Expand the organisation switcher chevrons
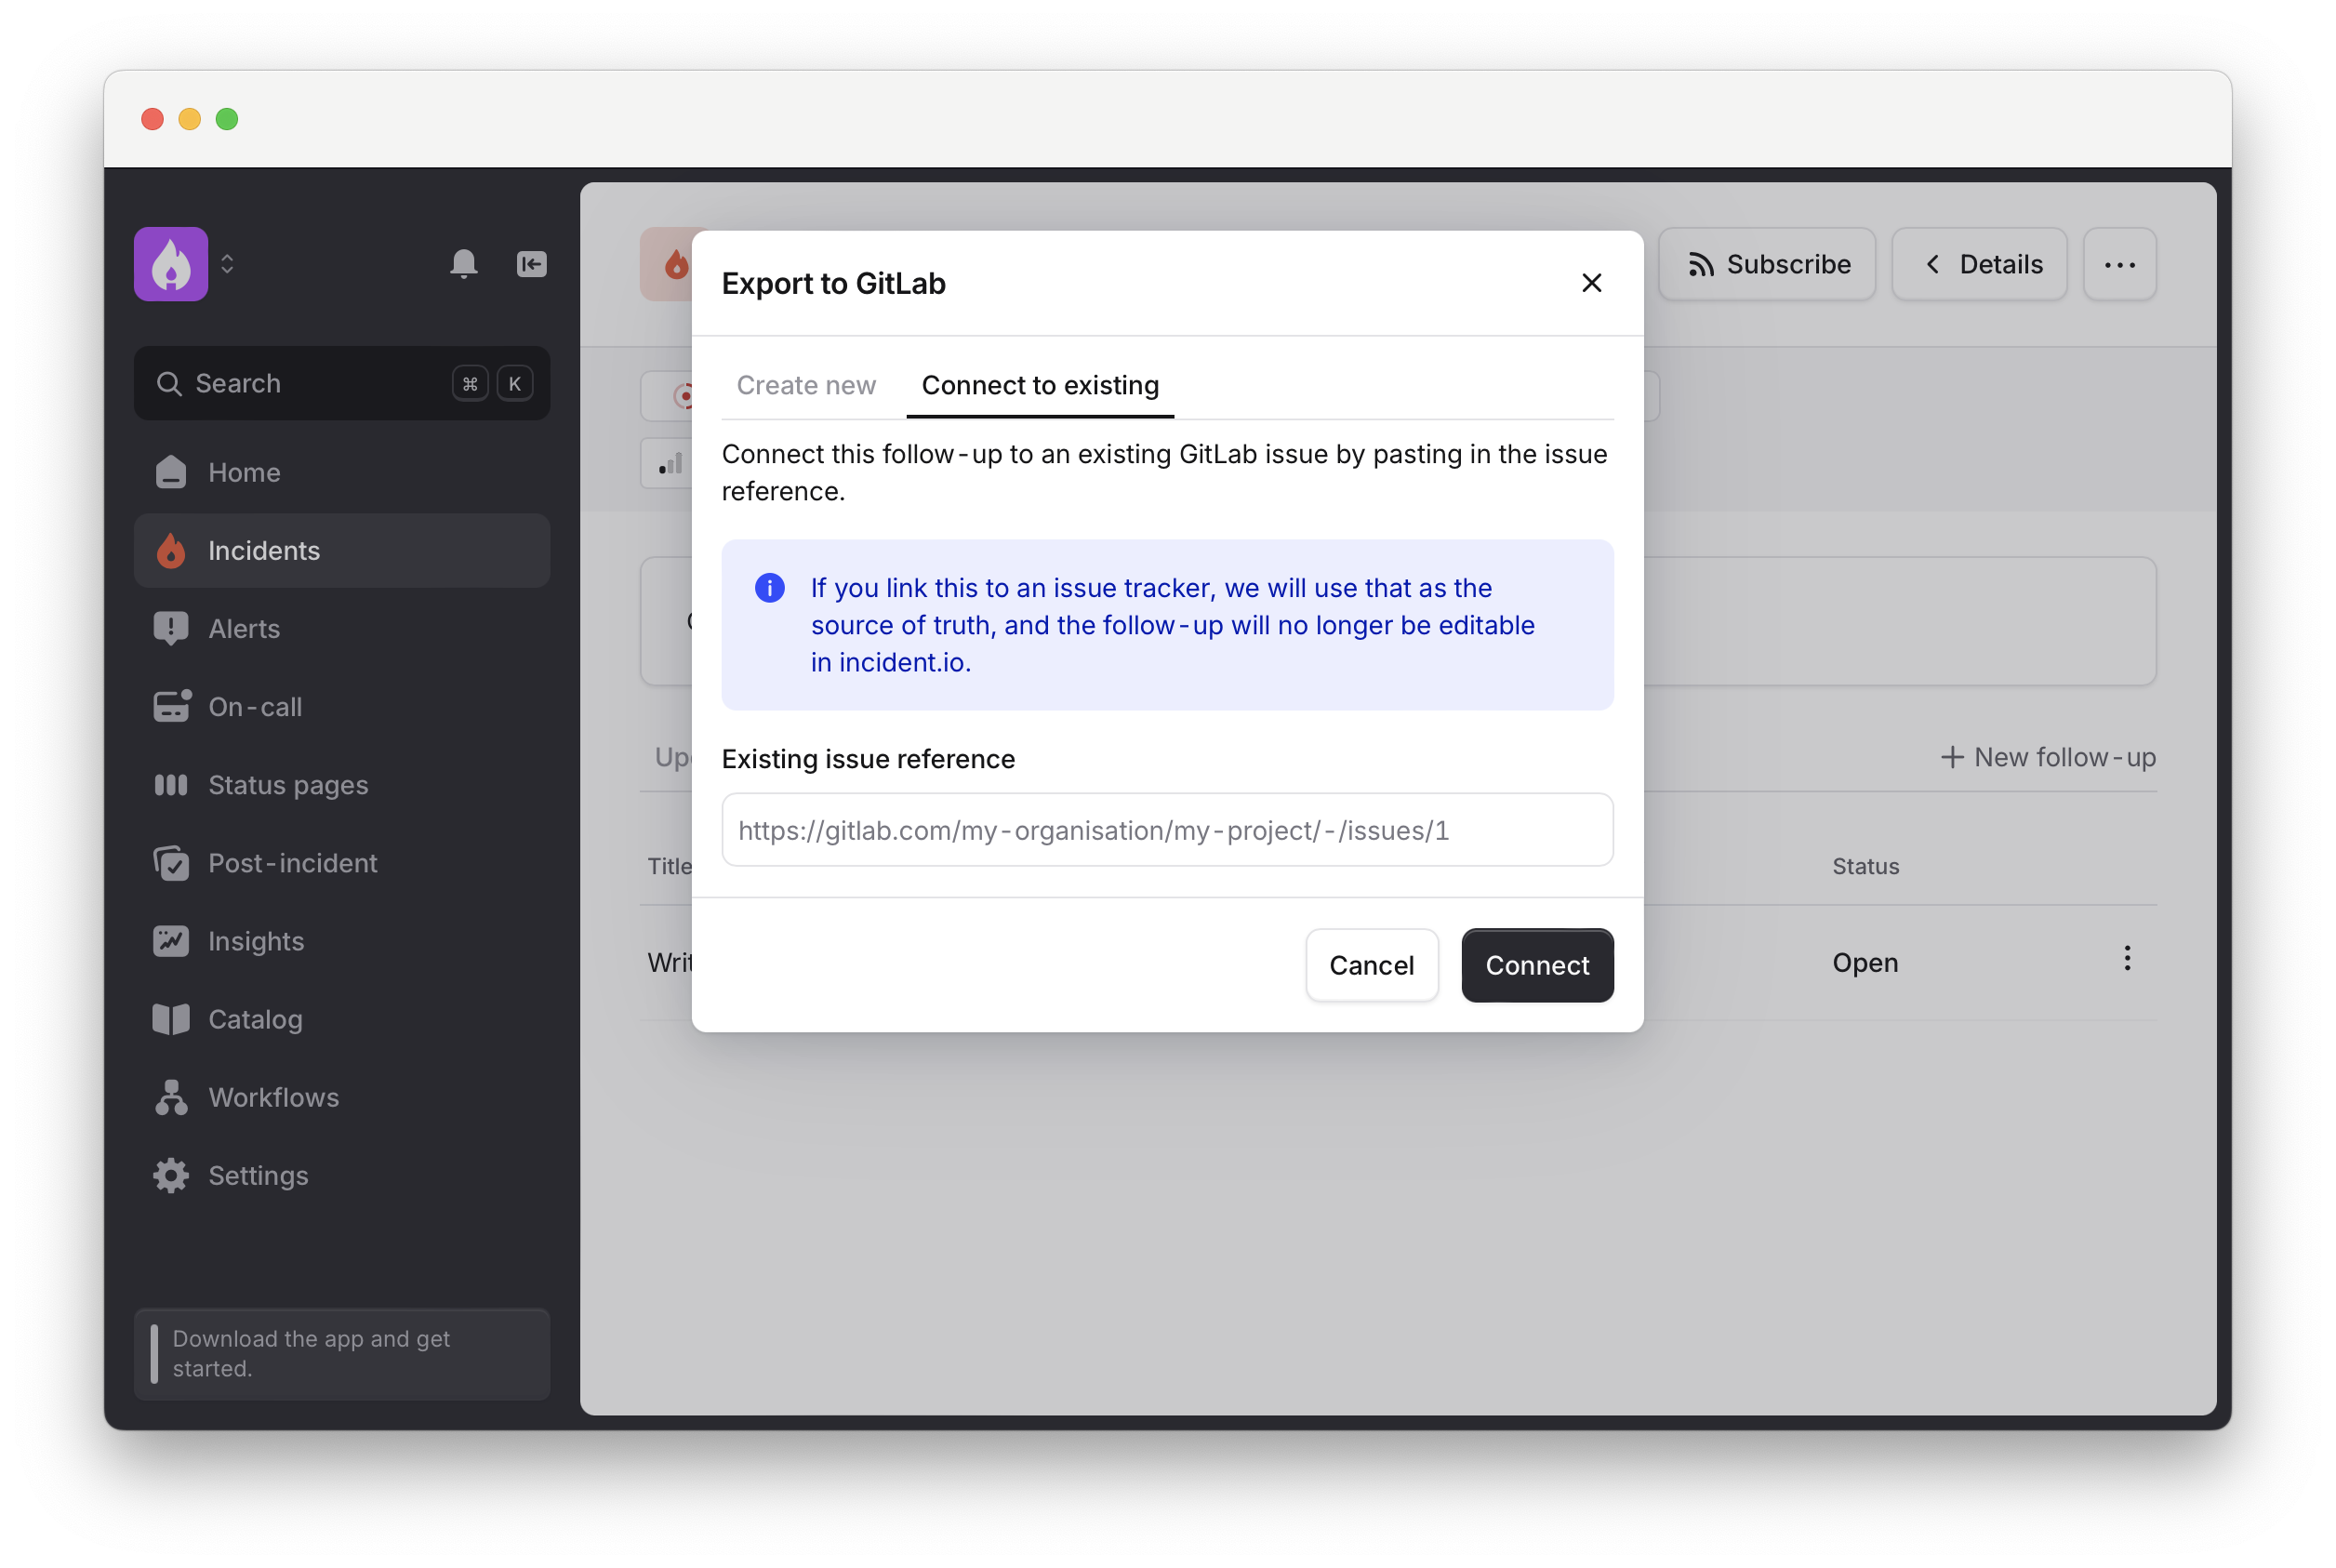The width and height of the screenshot is (2336, 1568). point(228,264)
